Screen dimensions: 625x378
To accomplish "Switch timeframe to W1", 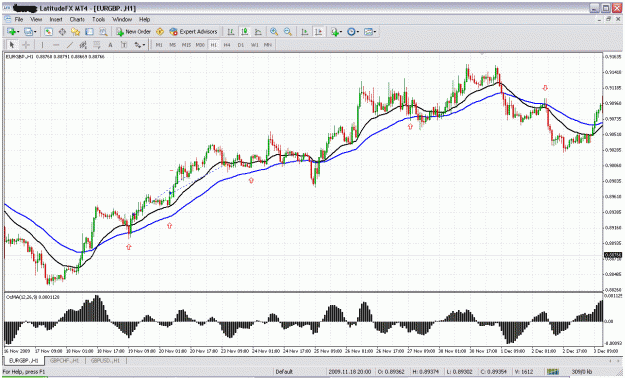I will tap(254, 45).
